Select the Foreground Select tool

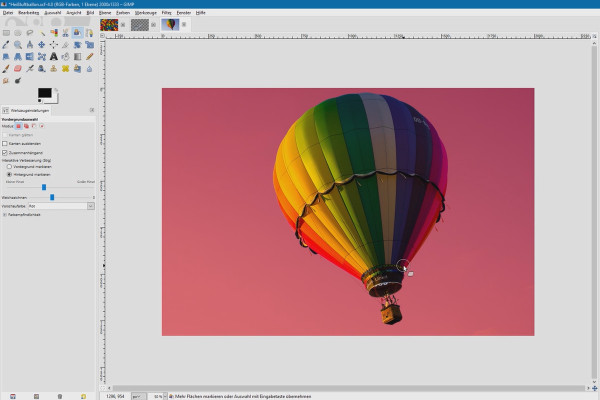tap(77, 33)
